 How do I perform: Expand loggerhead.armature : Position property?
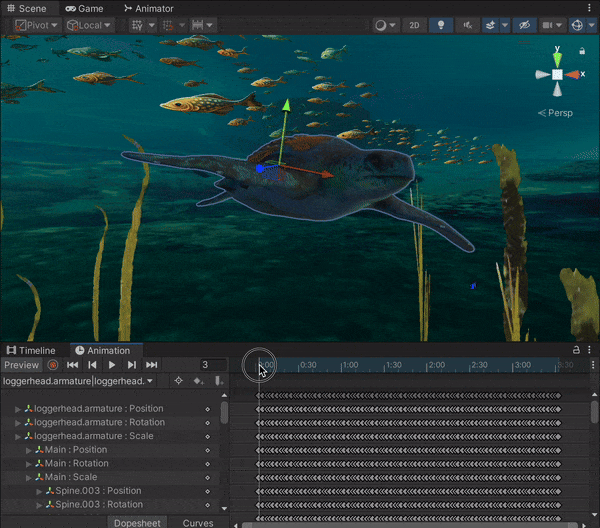coord(17,409)
